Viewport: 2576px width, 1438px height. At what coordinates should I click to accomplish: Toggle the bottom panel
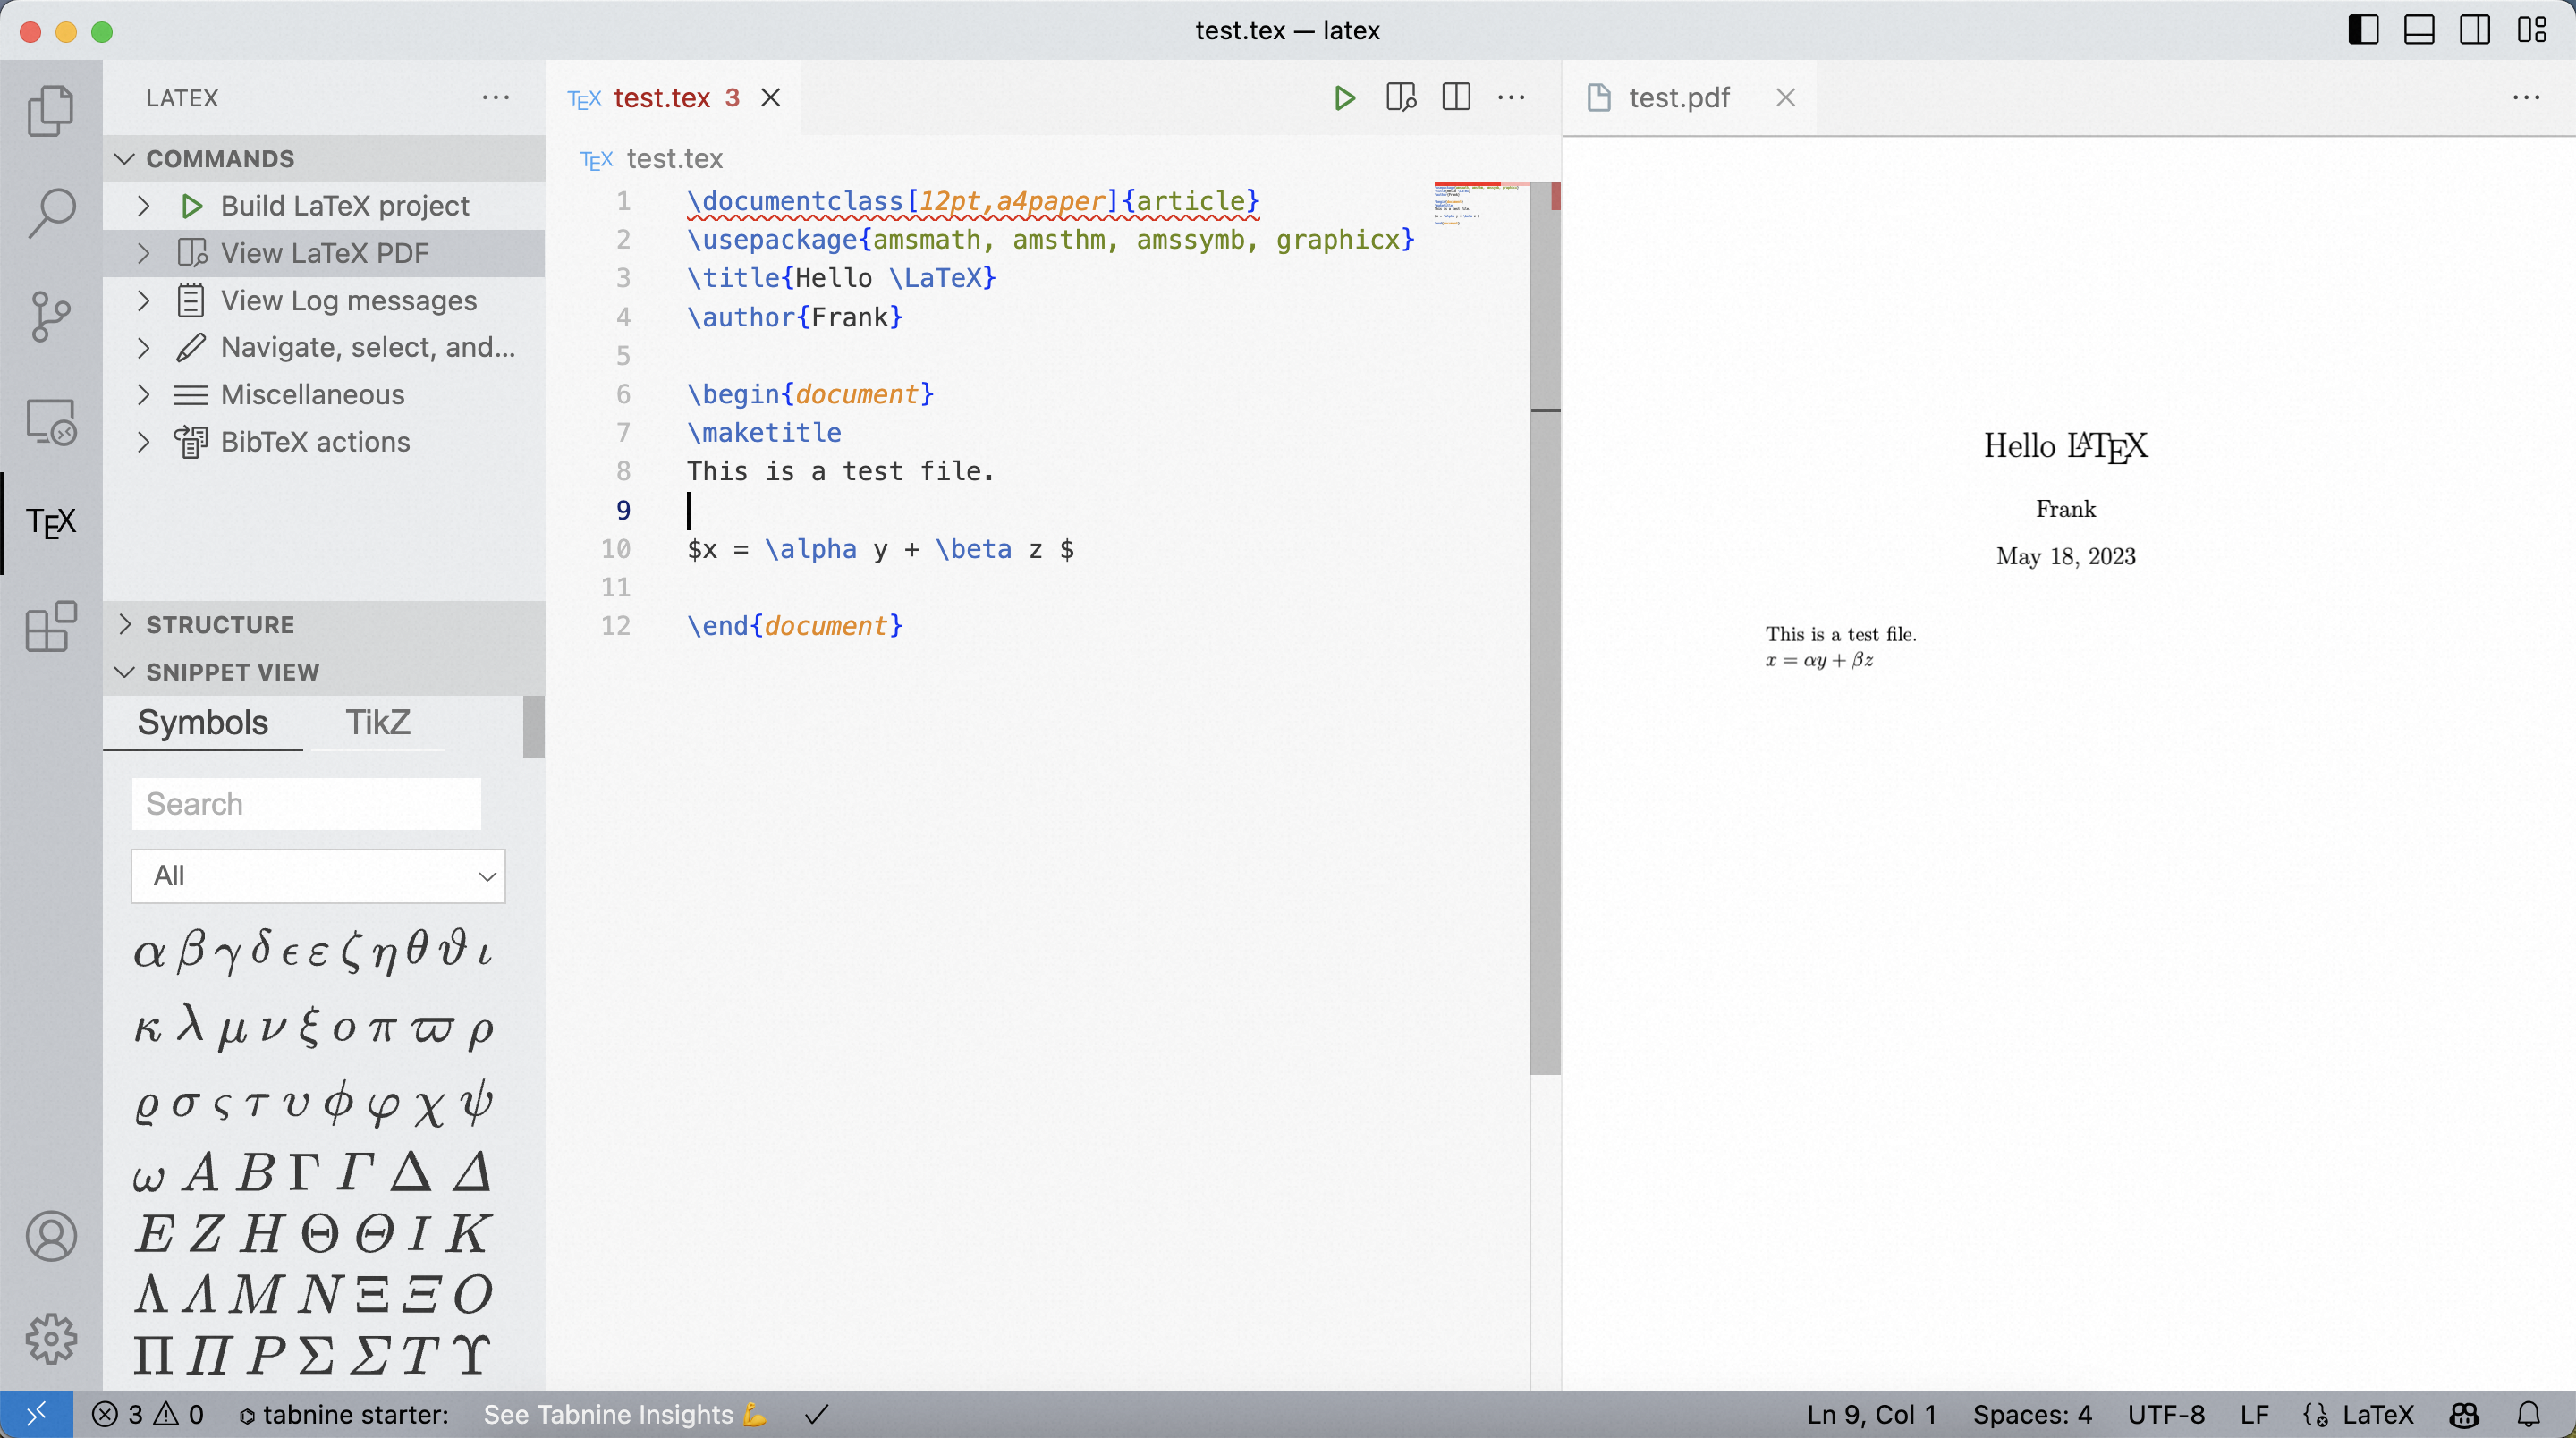[x=2419, y=30]
